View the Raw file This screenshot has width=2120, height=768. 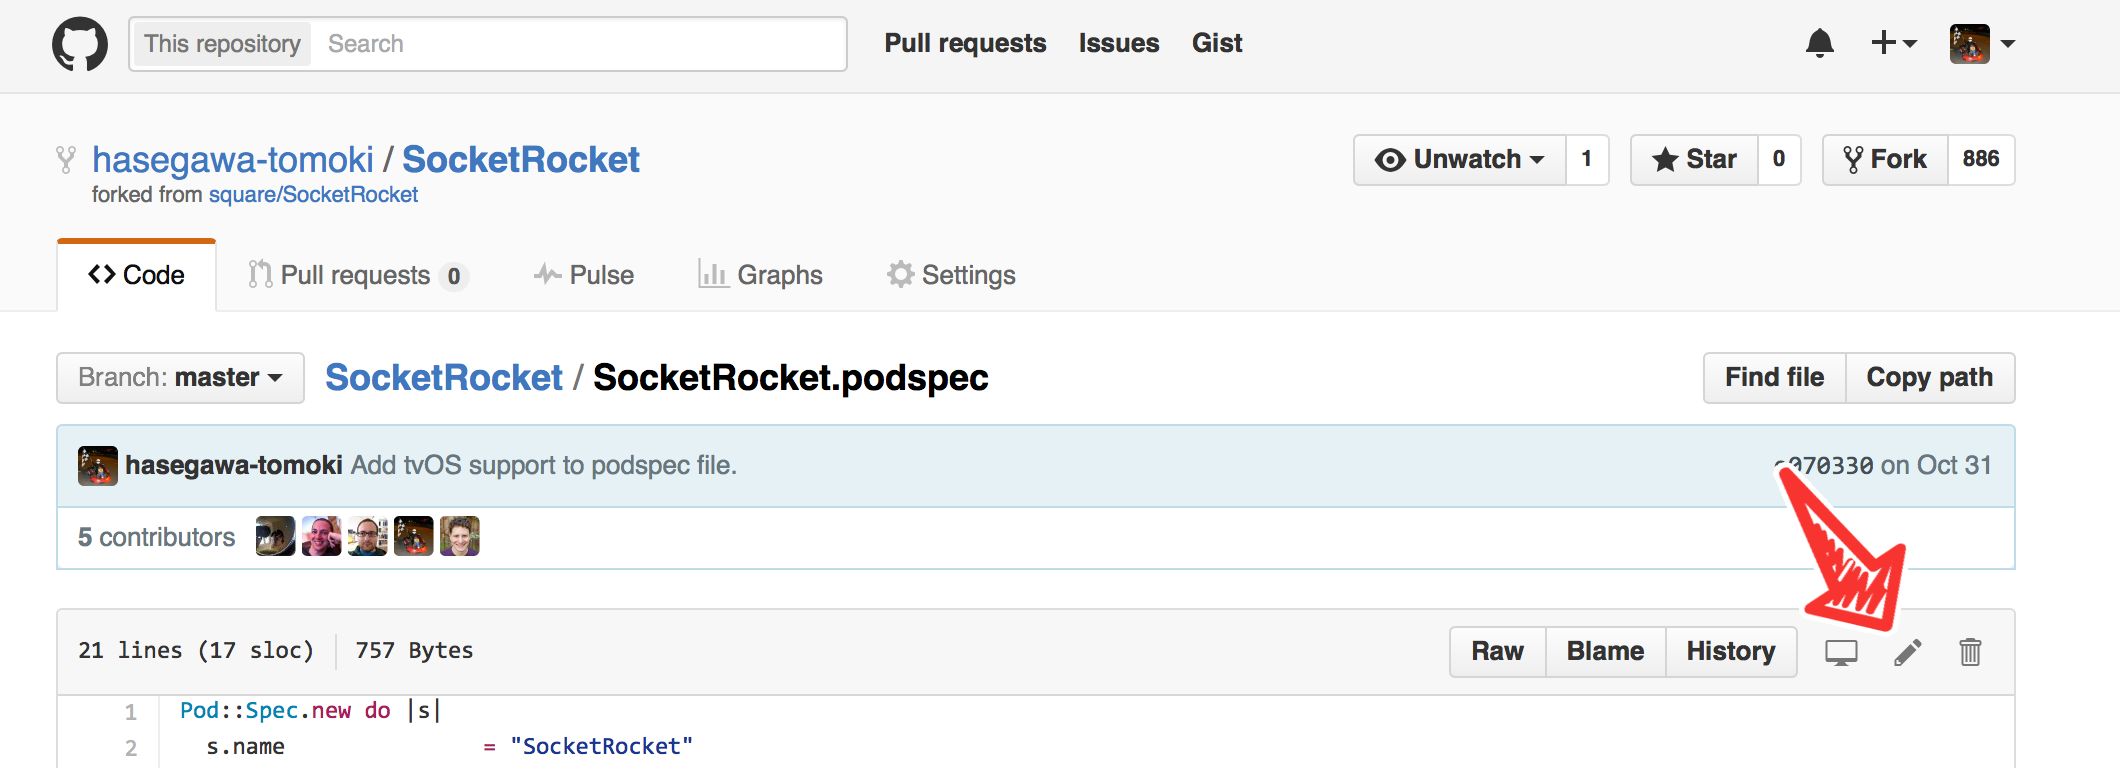[1497, 652]
